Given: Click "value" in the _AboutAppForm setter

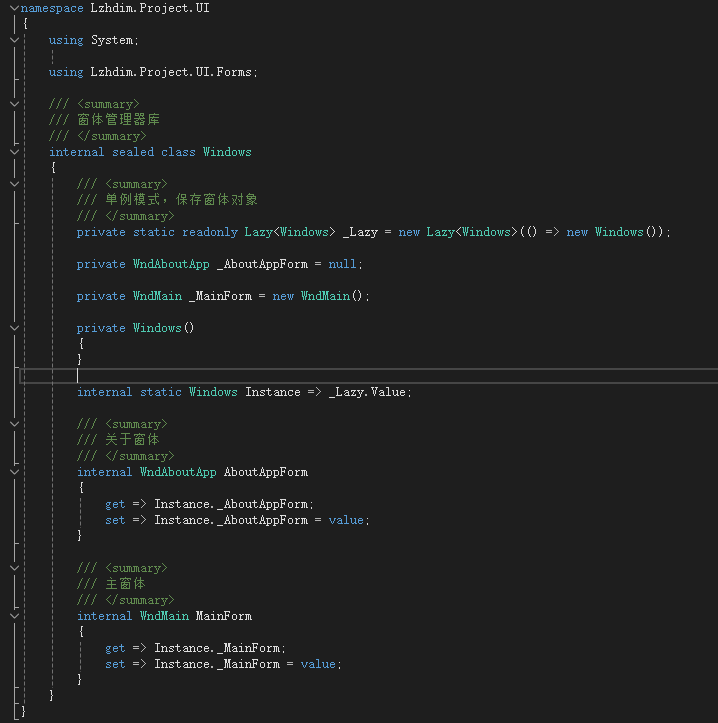Looking at the screenshot, I should (x=346, y=520).
